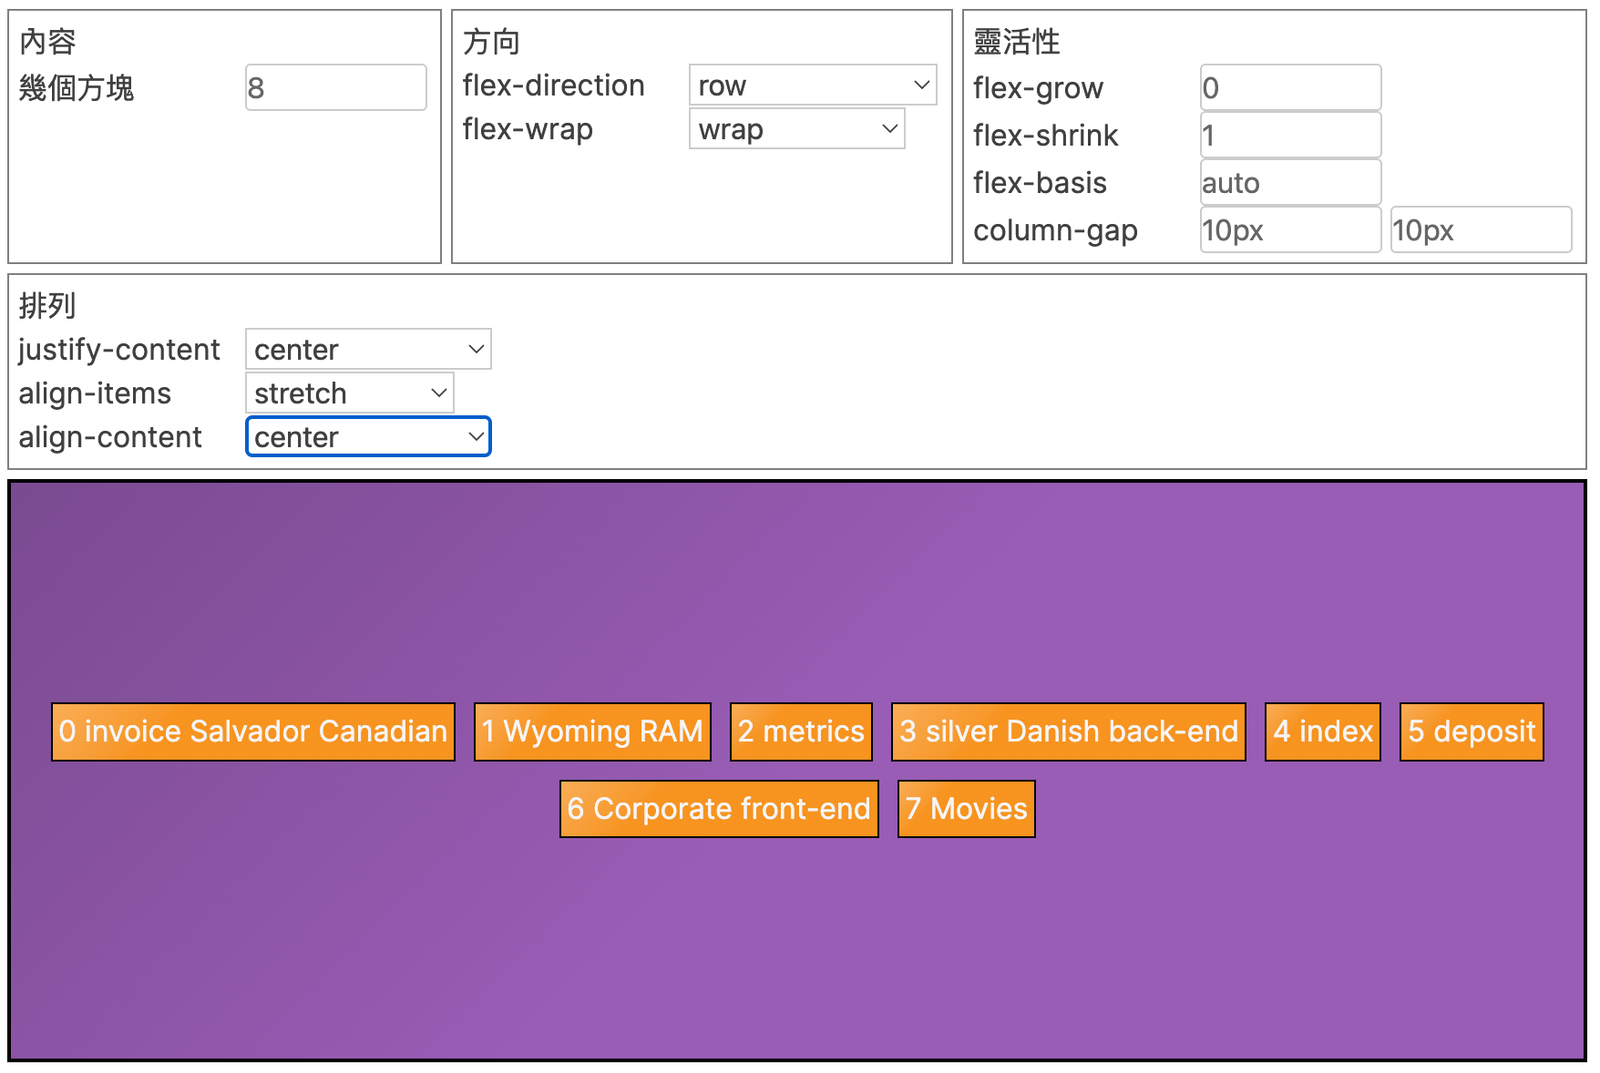Expand the align-content dropdown
Image resolution: width=1600 pixels, height=1073 pixels.
tap(367, 437)
